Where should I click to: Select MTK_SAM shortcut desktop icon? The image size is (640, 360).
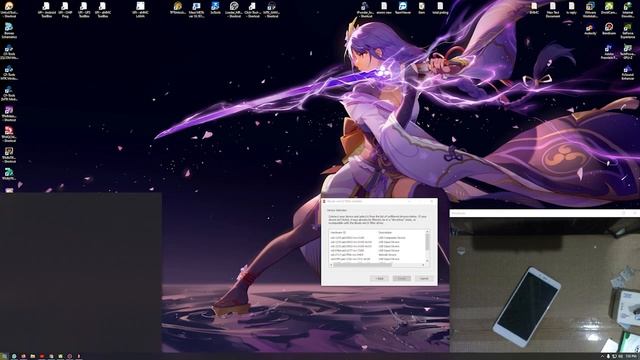pyautogui.click(x=271, y=9)
